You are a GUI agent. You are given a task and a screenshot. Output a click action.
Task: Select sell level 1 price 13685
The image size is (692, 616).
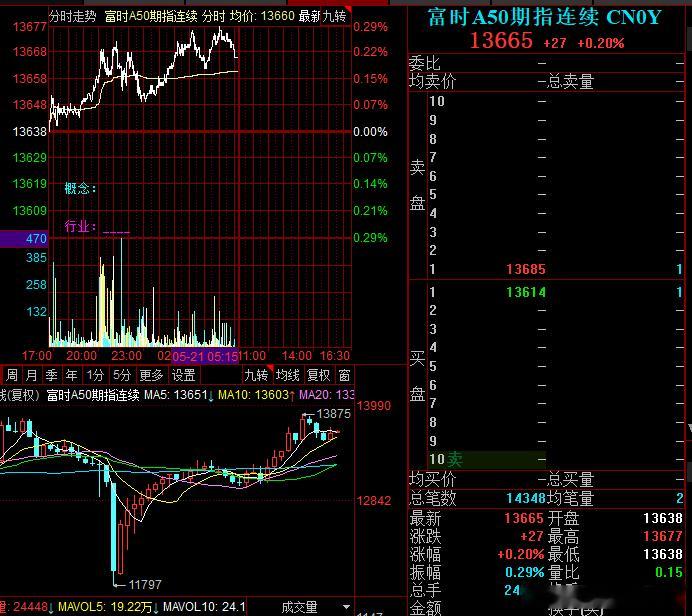pyautogui.click(x=526, y=269)
